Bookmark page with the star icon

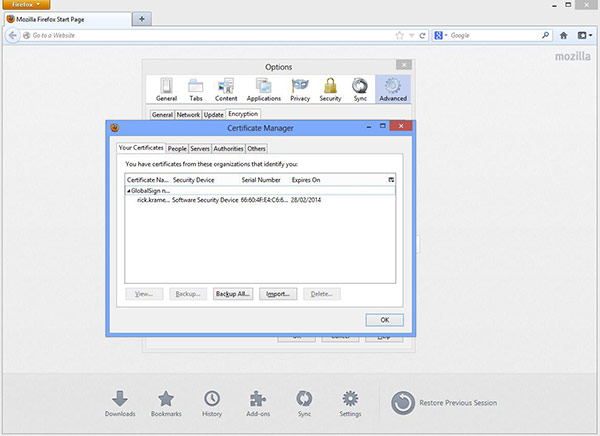tap(399, 36)
